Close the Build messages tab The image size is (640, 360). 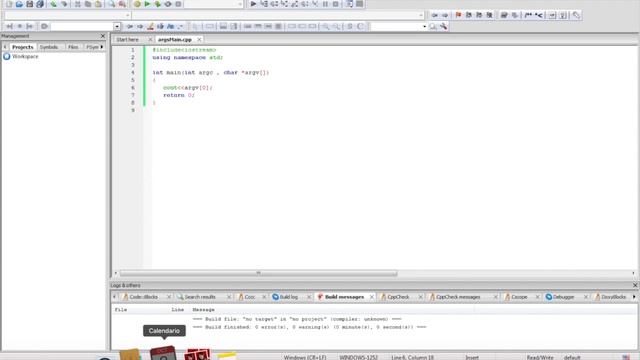pos(372,297)
